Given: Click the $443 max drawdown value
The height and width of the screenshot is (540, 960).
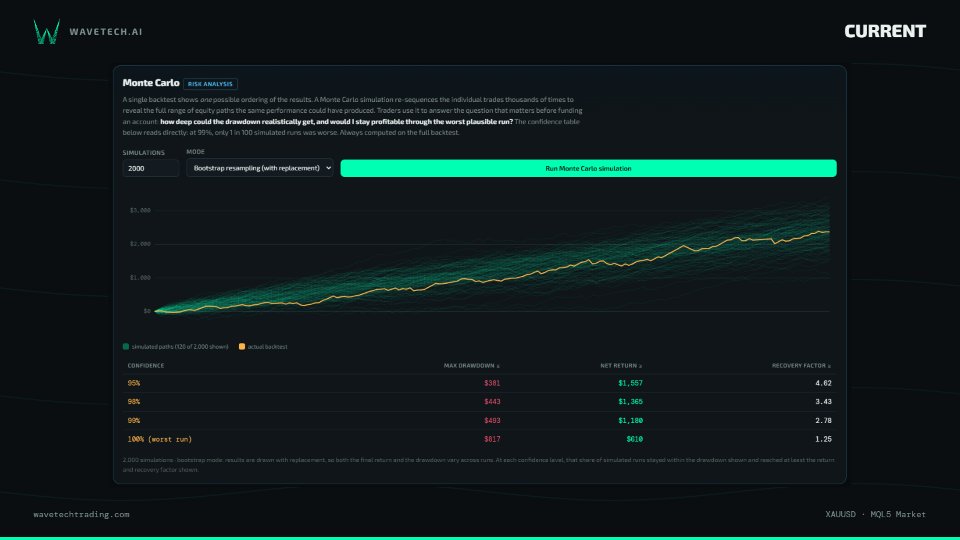Looking at the screenshot, I should pos(492,402).
